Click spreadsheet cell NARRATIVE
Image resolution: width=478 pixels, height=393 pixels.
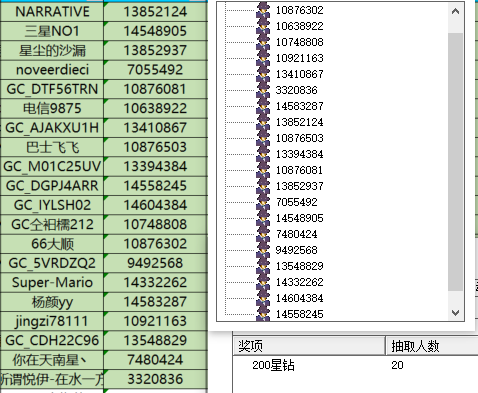52,12
